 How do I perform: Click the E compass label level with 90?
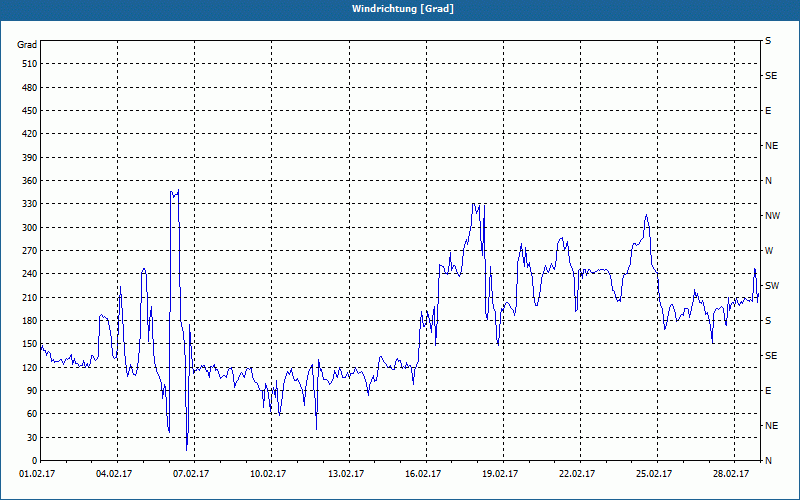[x=768, y=391]
